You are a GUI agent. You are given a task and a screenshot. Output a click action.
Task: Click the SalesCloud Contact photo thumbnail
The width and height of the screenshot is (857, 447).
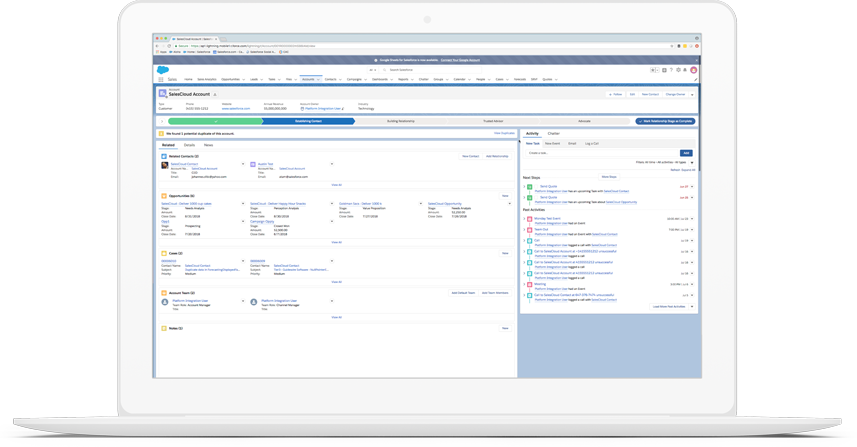165,165
